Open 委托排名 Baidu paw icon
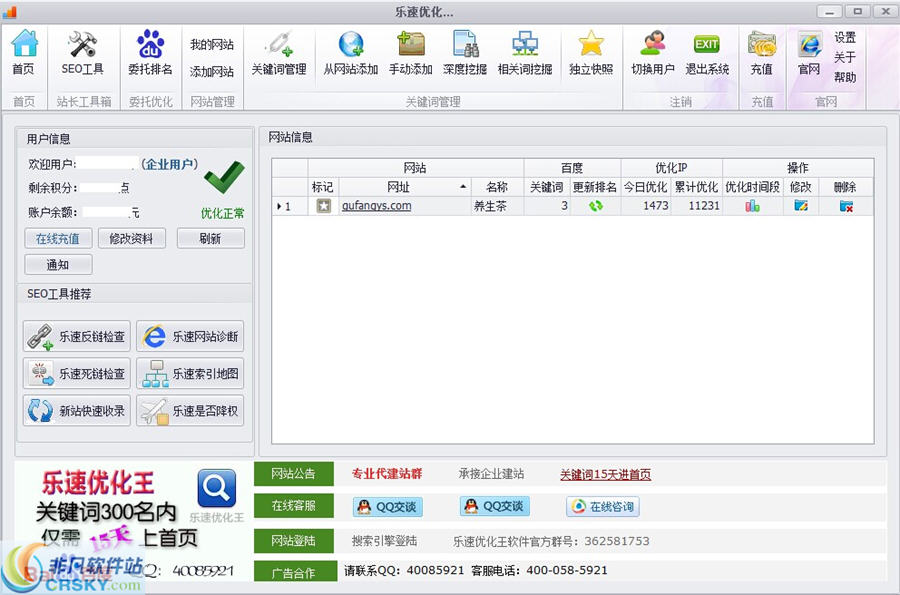 [x=150, y=44]
